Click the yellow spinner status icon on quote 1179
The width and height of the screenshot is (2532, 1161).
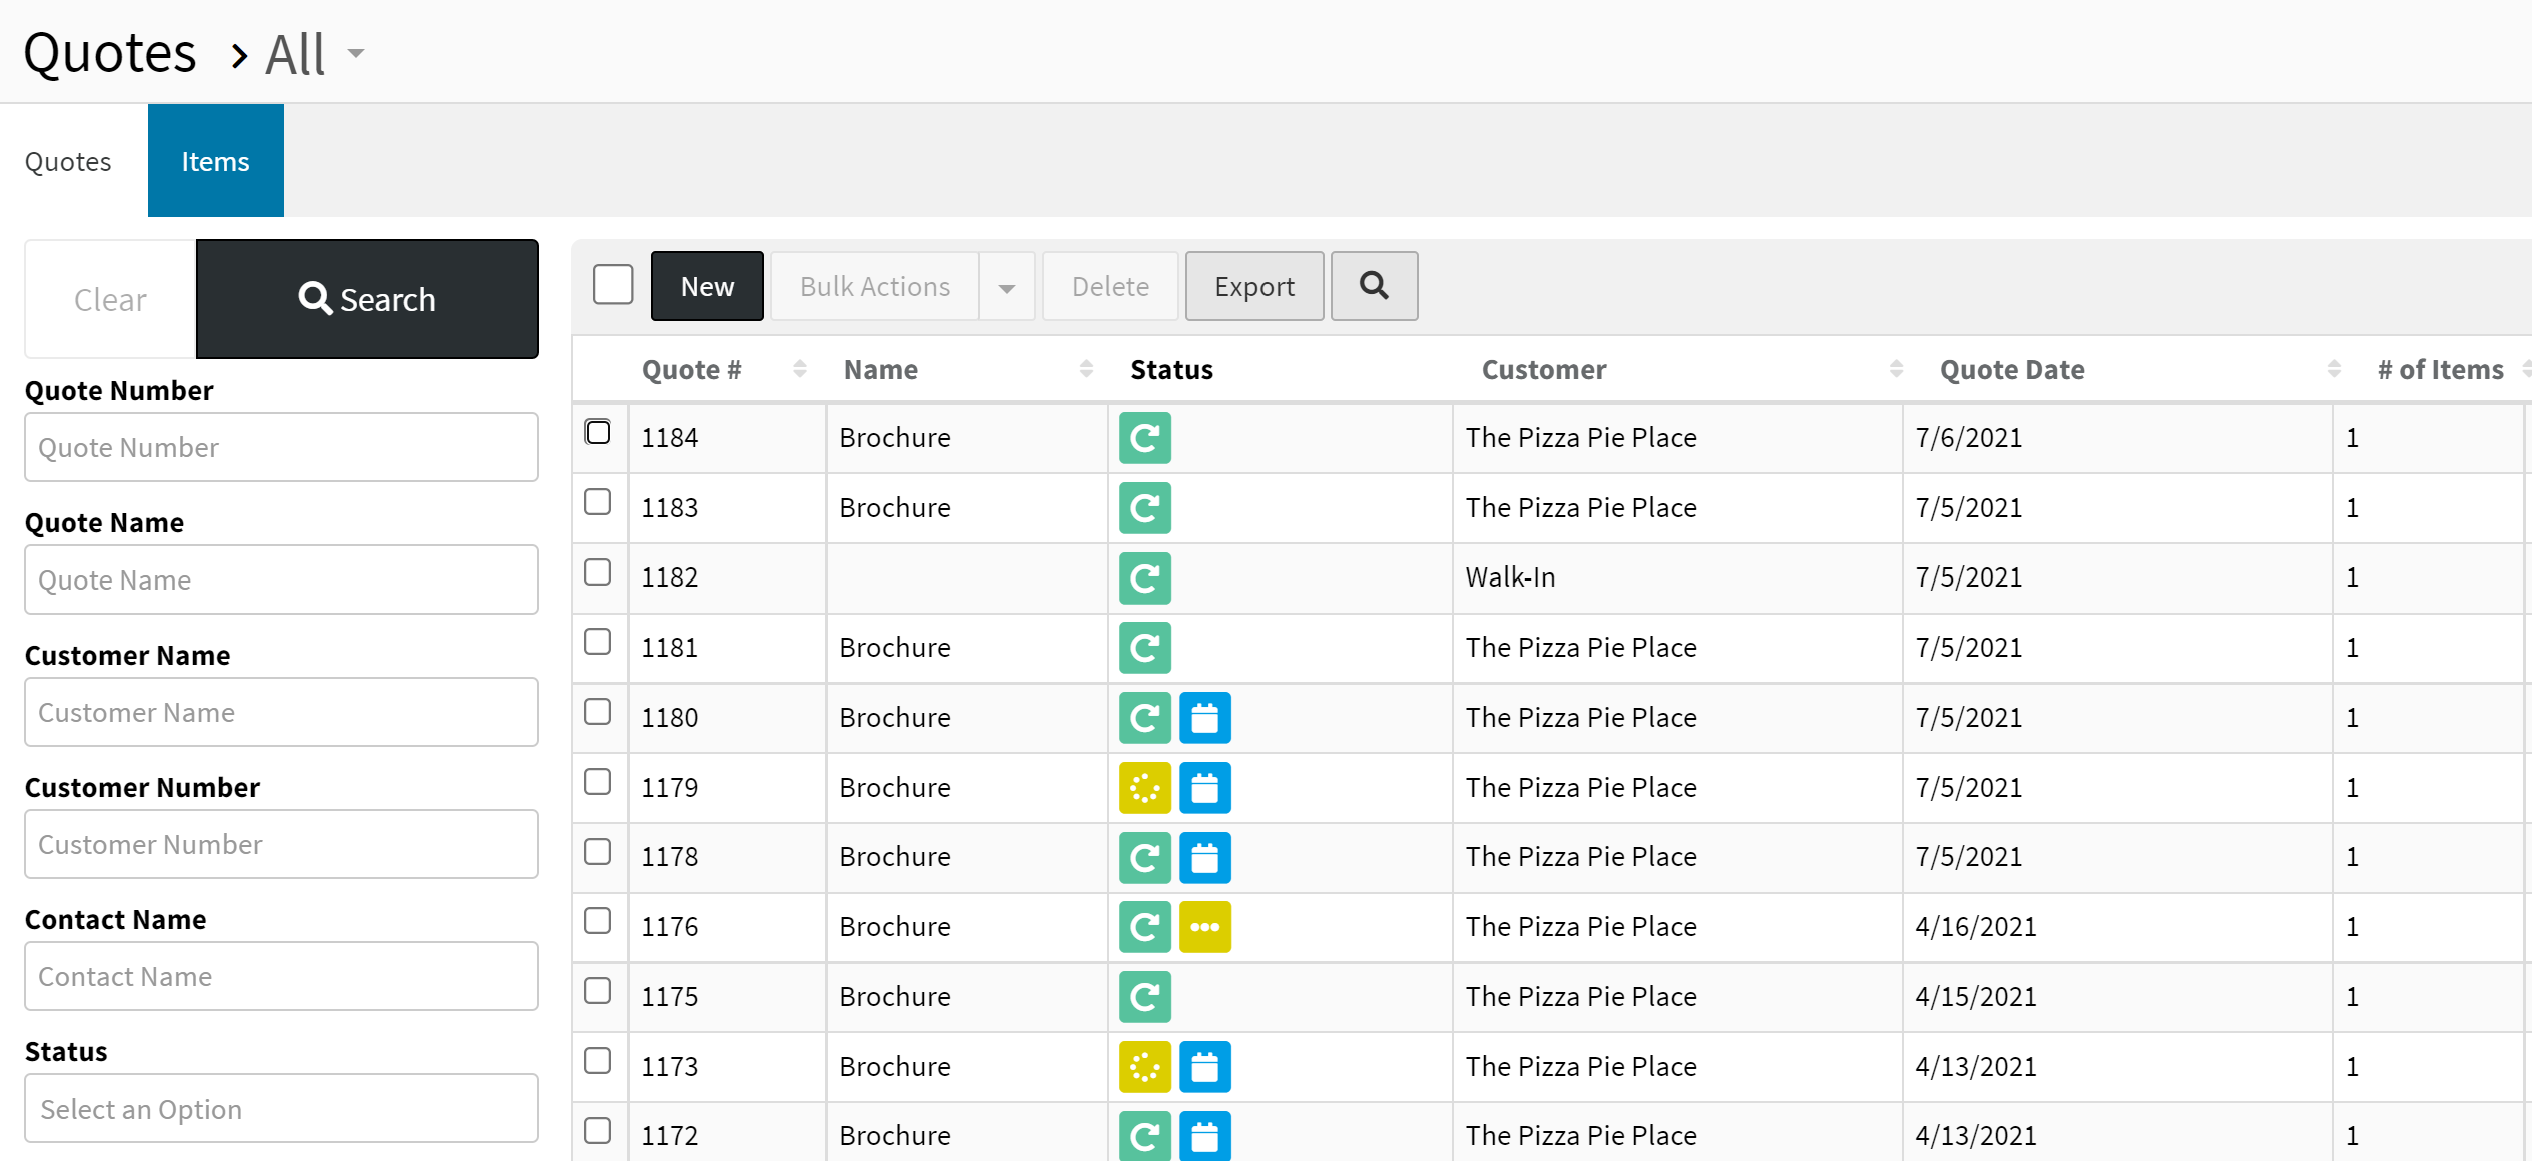1144,788
